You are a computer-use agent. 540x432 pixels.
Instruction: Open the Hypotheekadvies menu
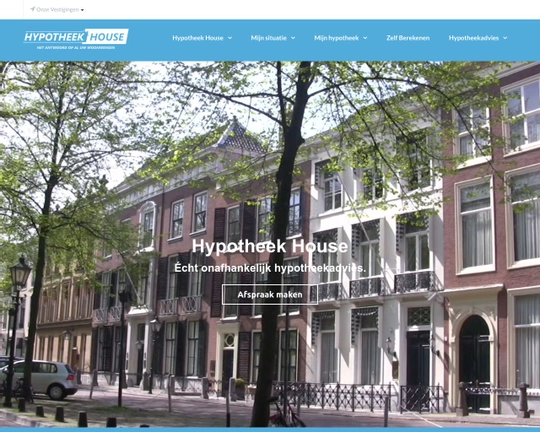(x=474, y=38)
